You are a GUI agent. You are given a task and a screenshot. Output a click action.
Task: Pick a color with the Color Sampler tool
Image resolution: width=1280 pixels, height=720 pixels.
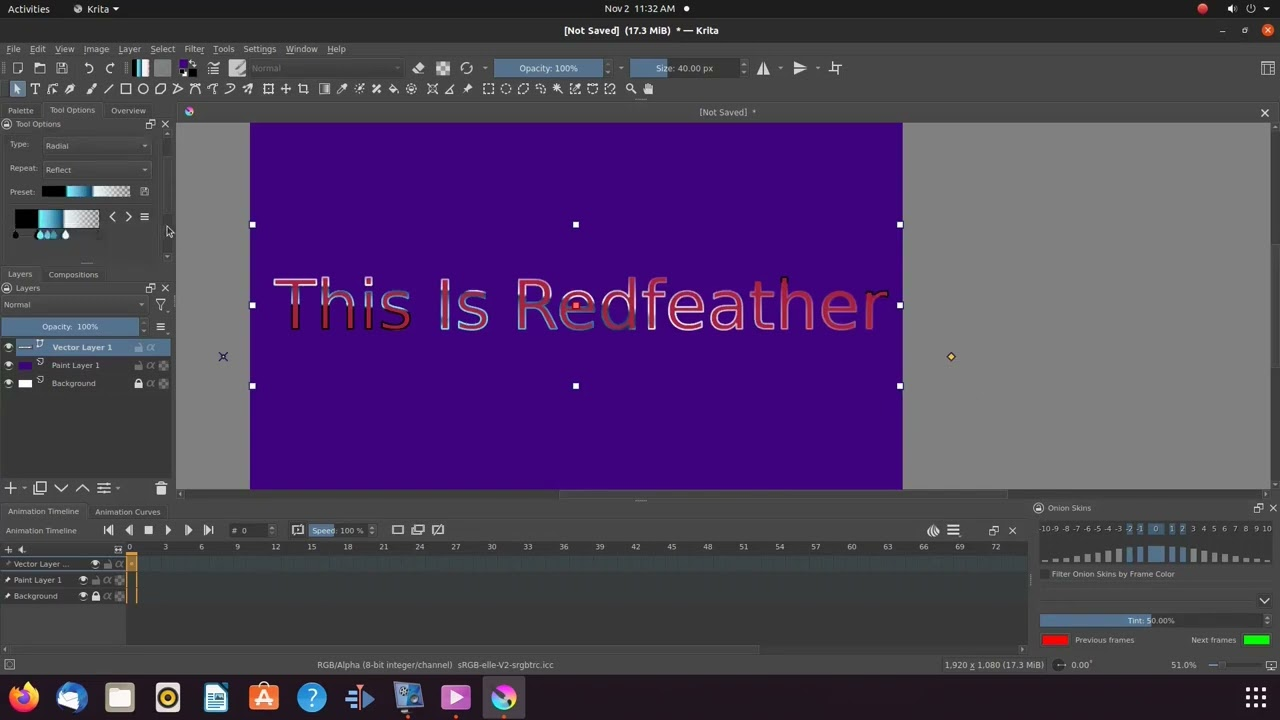click(342, 88)
